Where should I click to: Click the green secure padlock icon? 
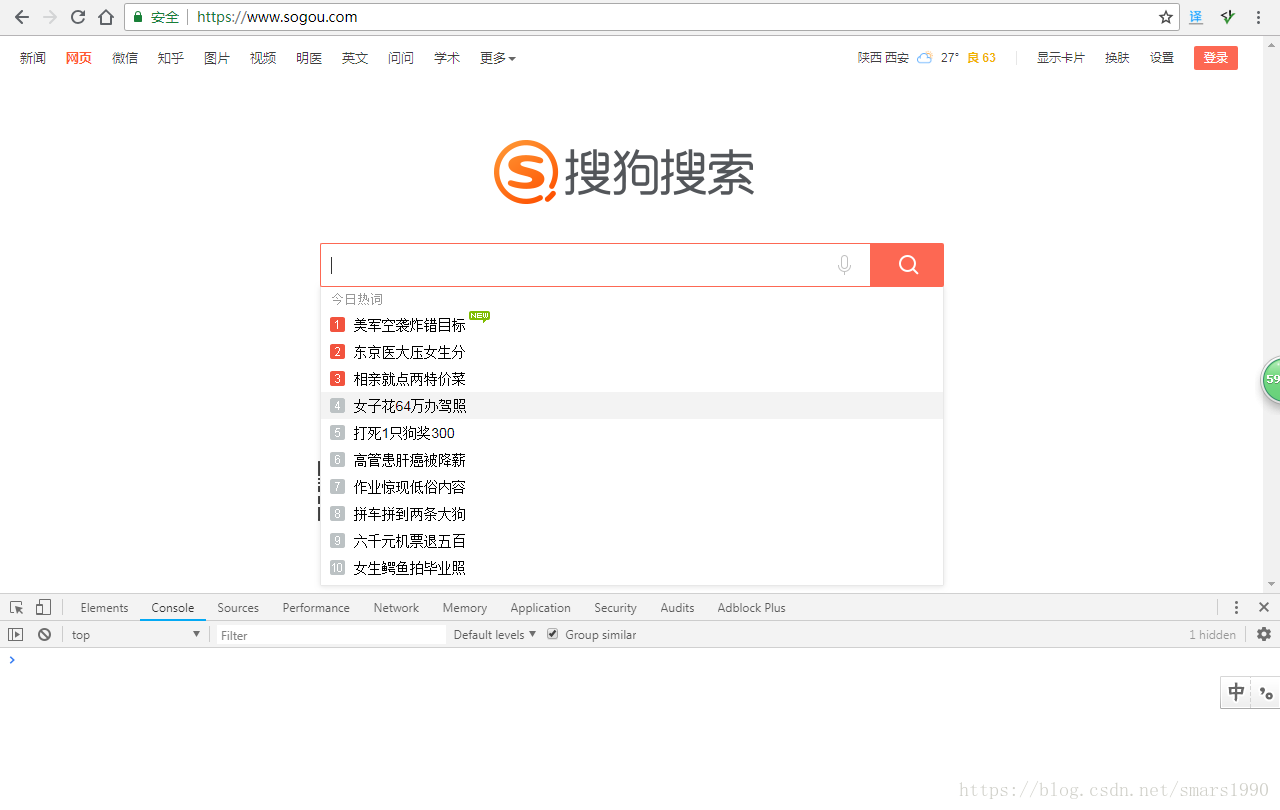click(x=138, y=17)
